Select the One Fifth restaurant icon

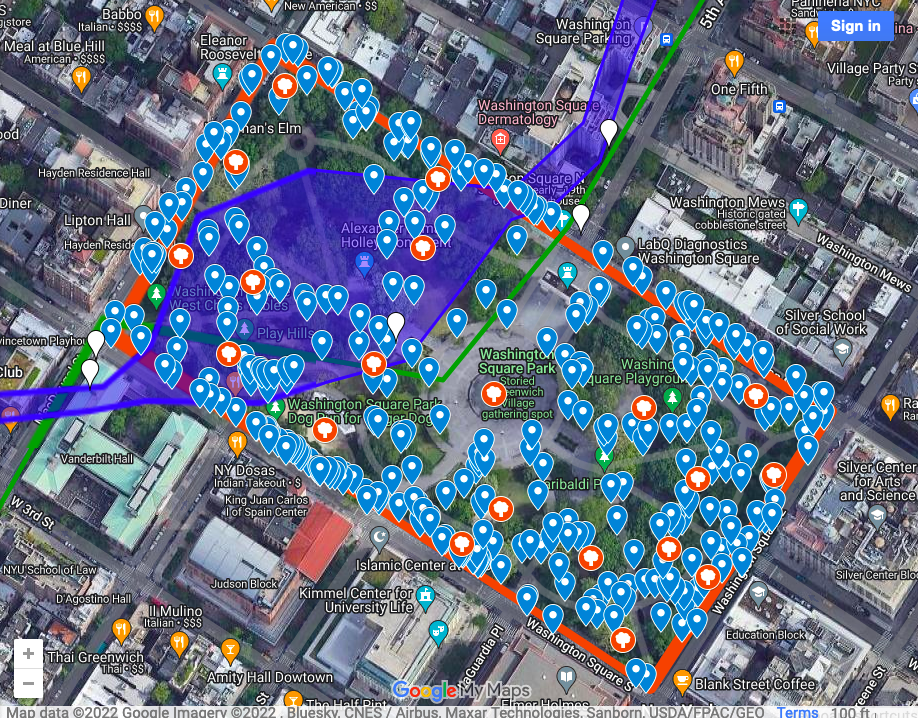click(x=734, y=60)
